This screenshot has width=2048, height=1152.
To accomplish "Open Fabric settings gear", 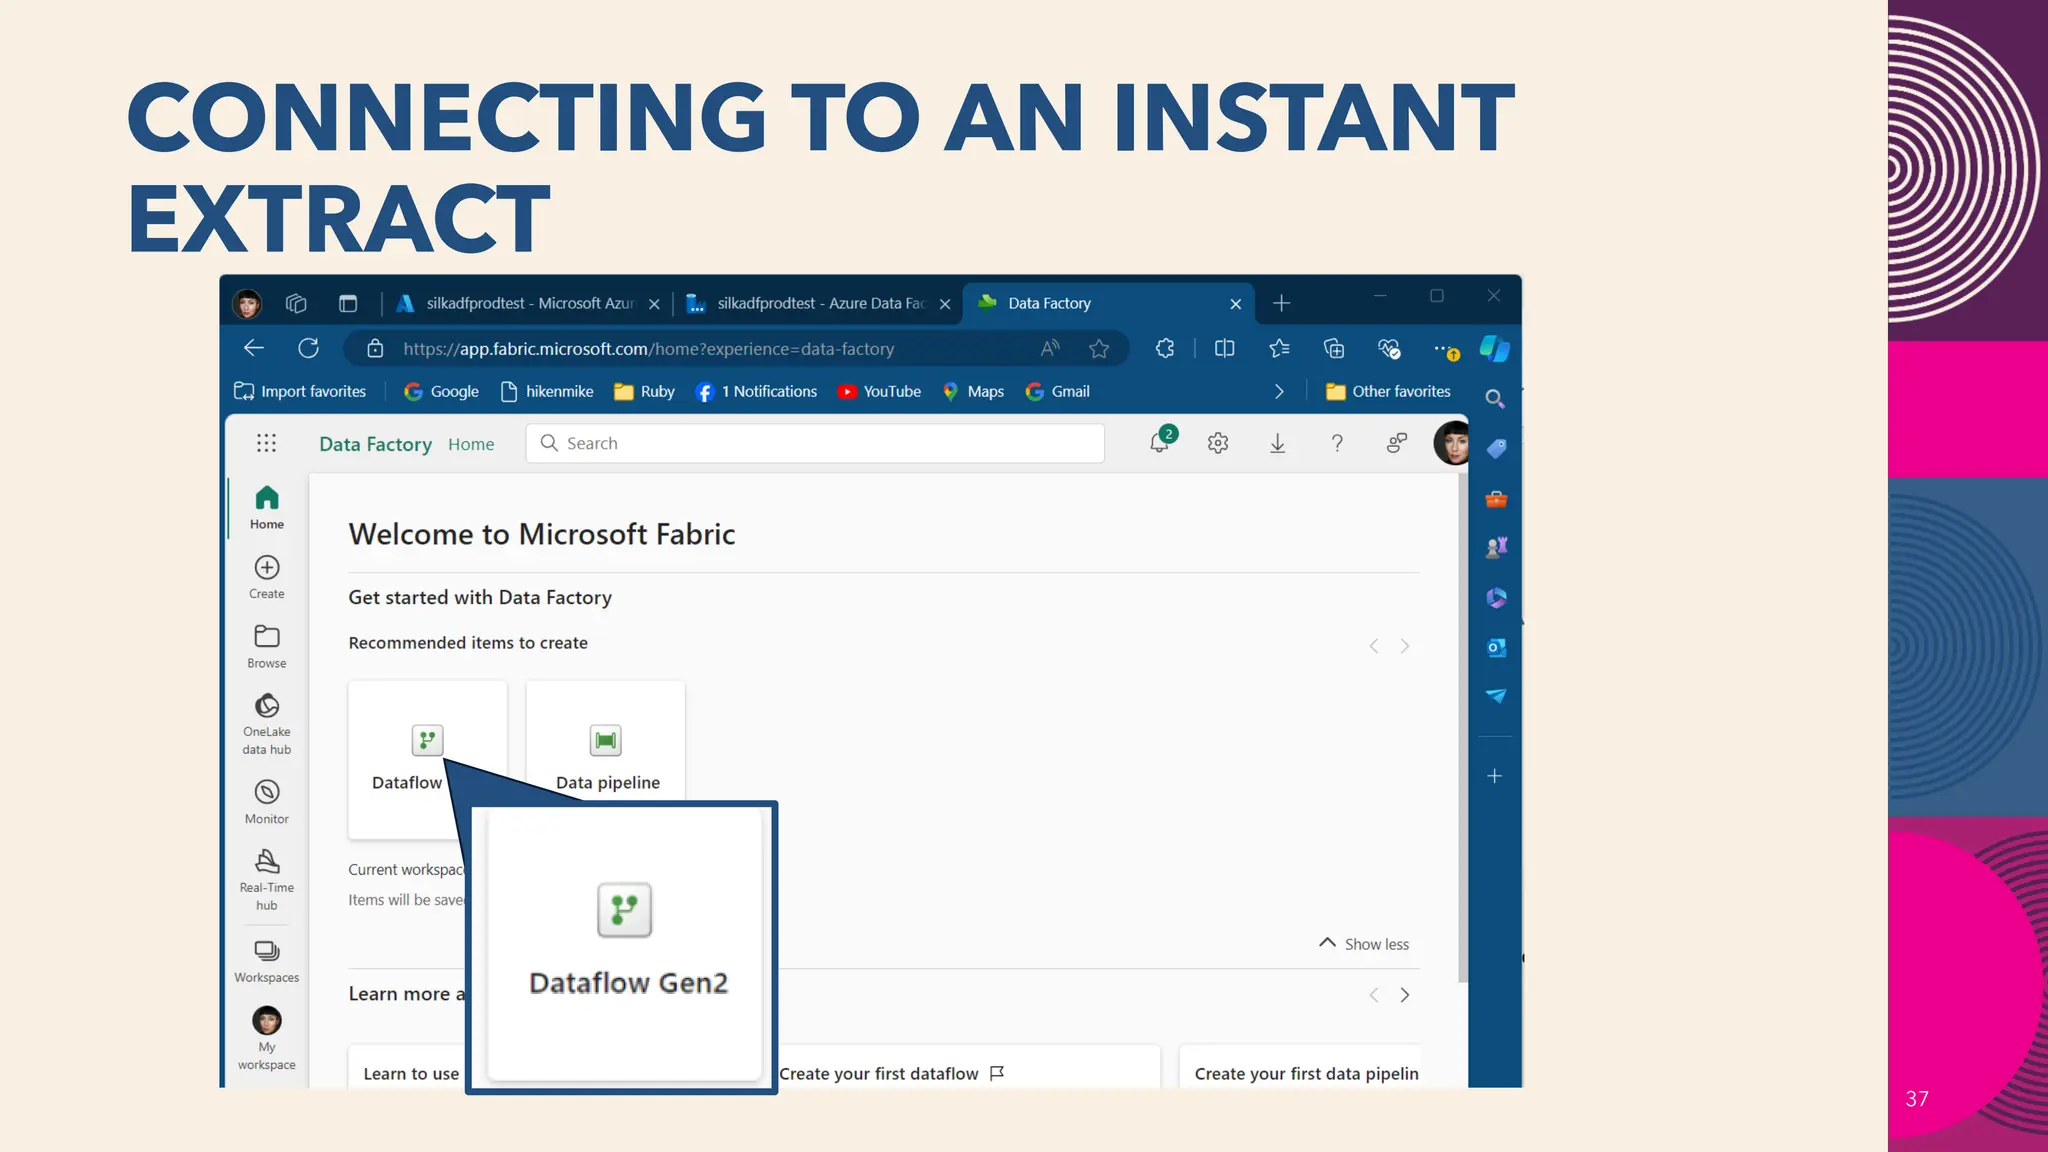I will click(1218, 443).
